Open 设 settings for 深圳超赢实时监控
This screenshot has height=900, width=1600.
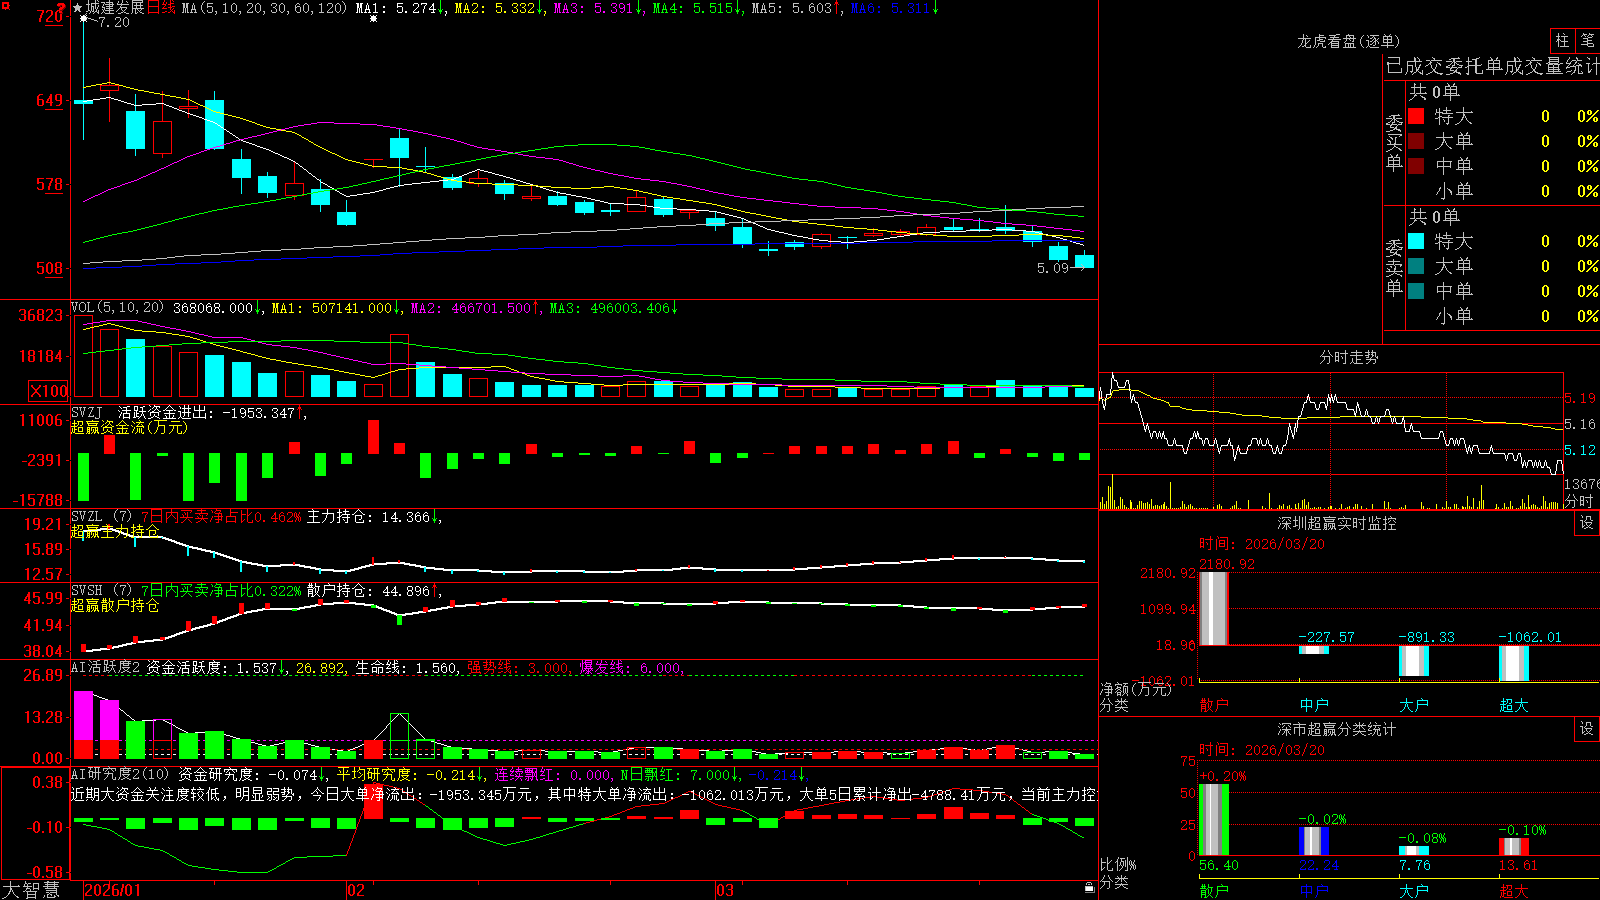coord(1587,523)
